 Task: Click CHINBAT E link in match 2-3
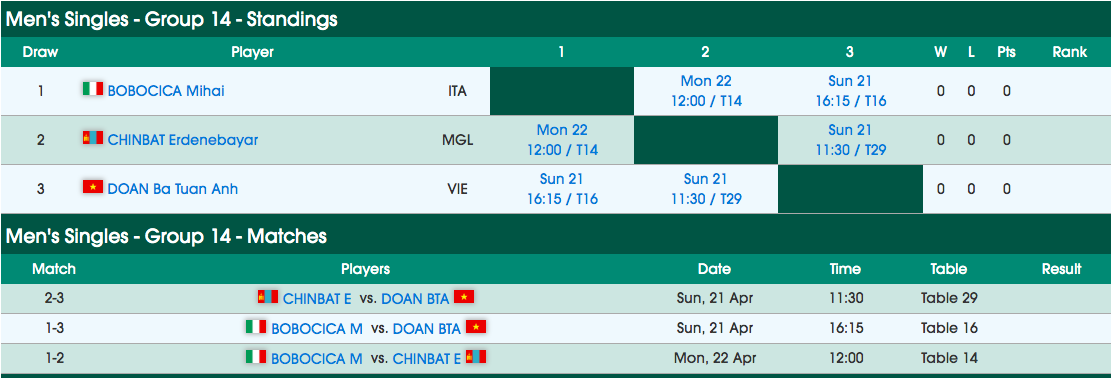tap(317, 299)
